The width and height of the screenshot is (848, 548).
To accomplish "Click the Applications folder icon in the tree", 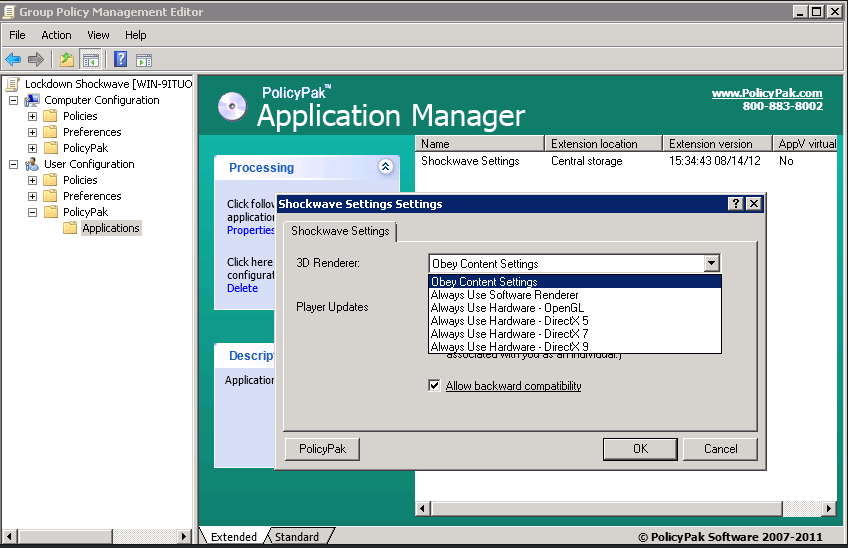I will tap(70, 228).
